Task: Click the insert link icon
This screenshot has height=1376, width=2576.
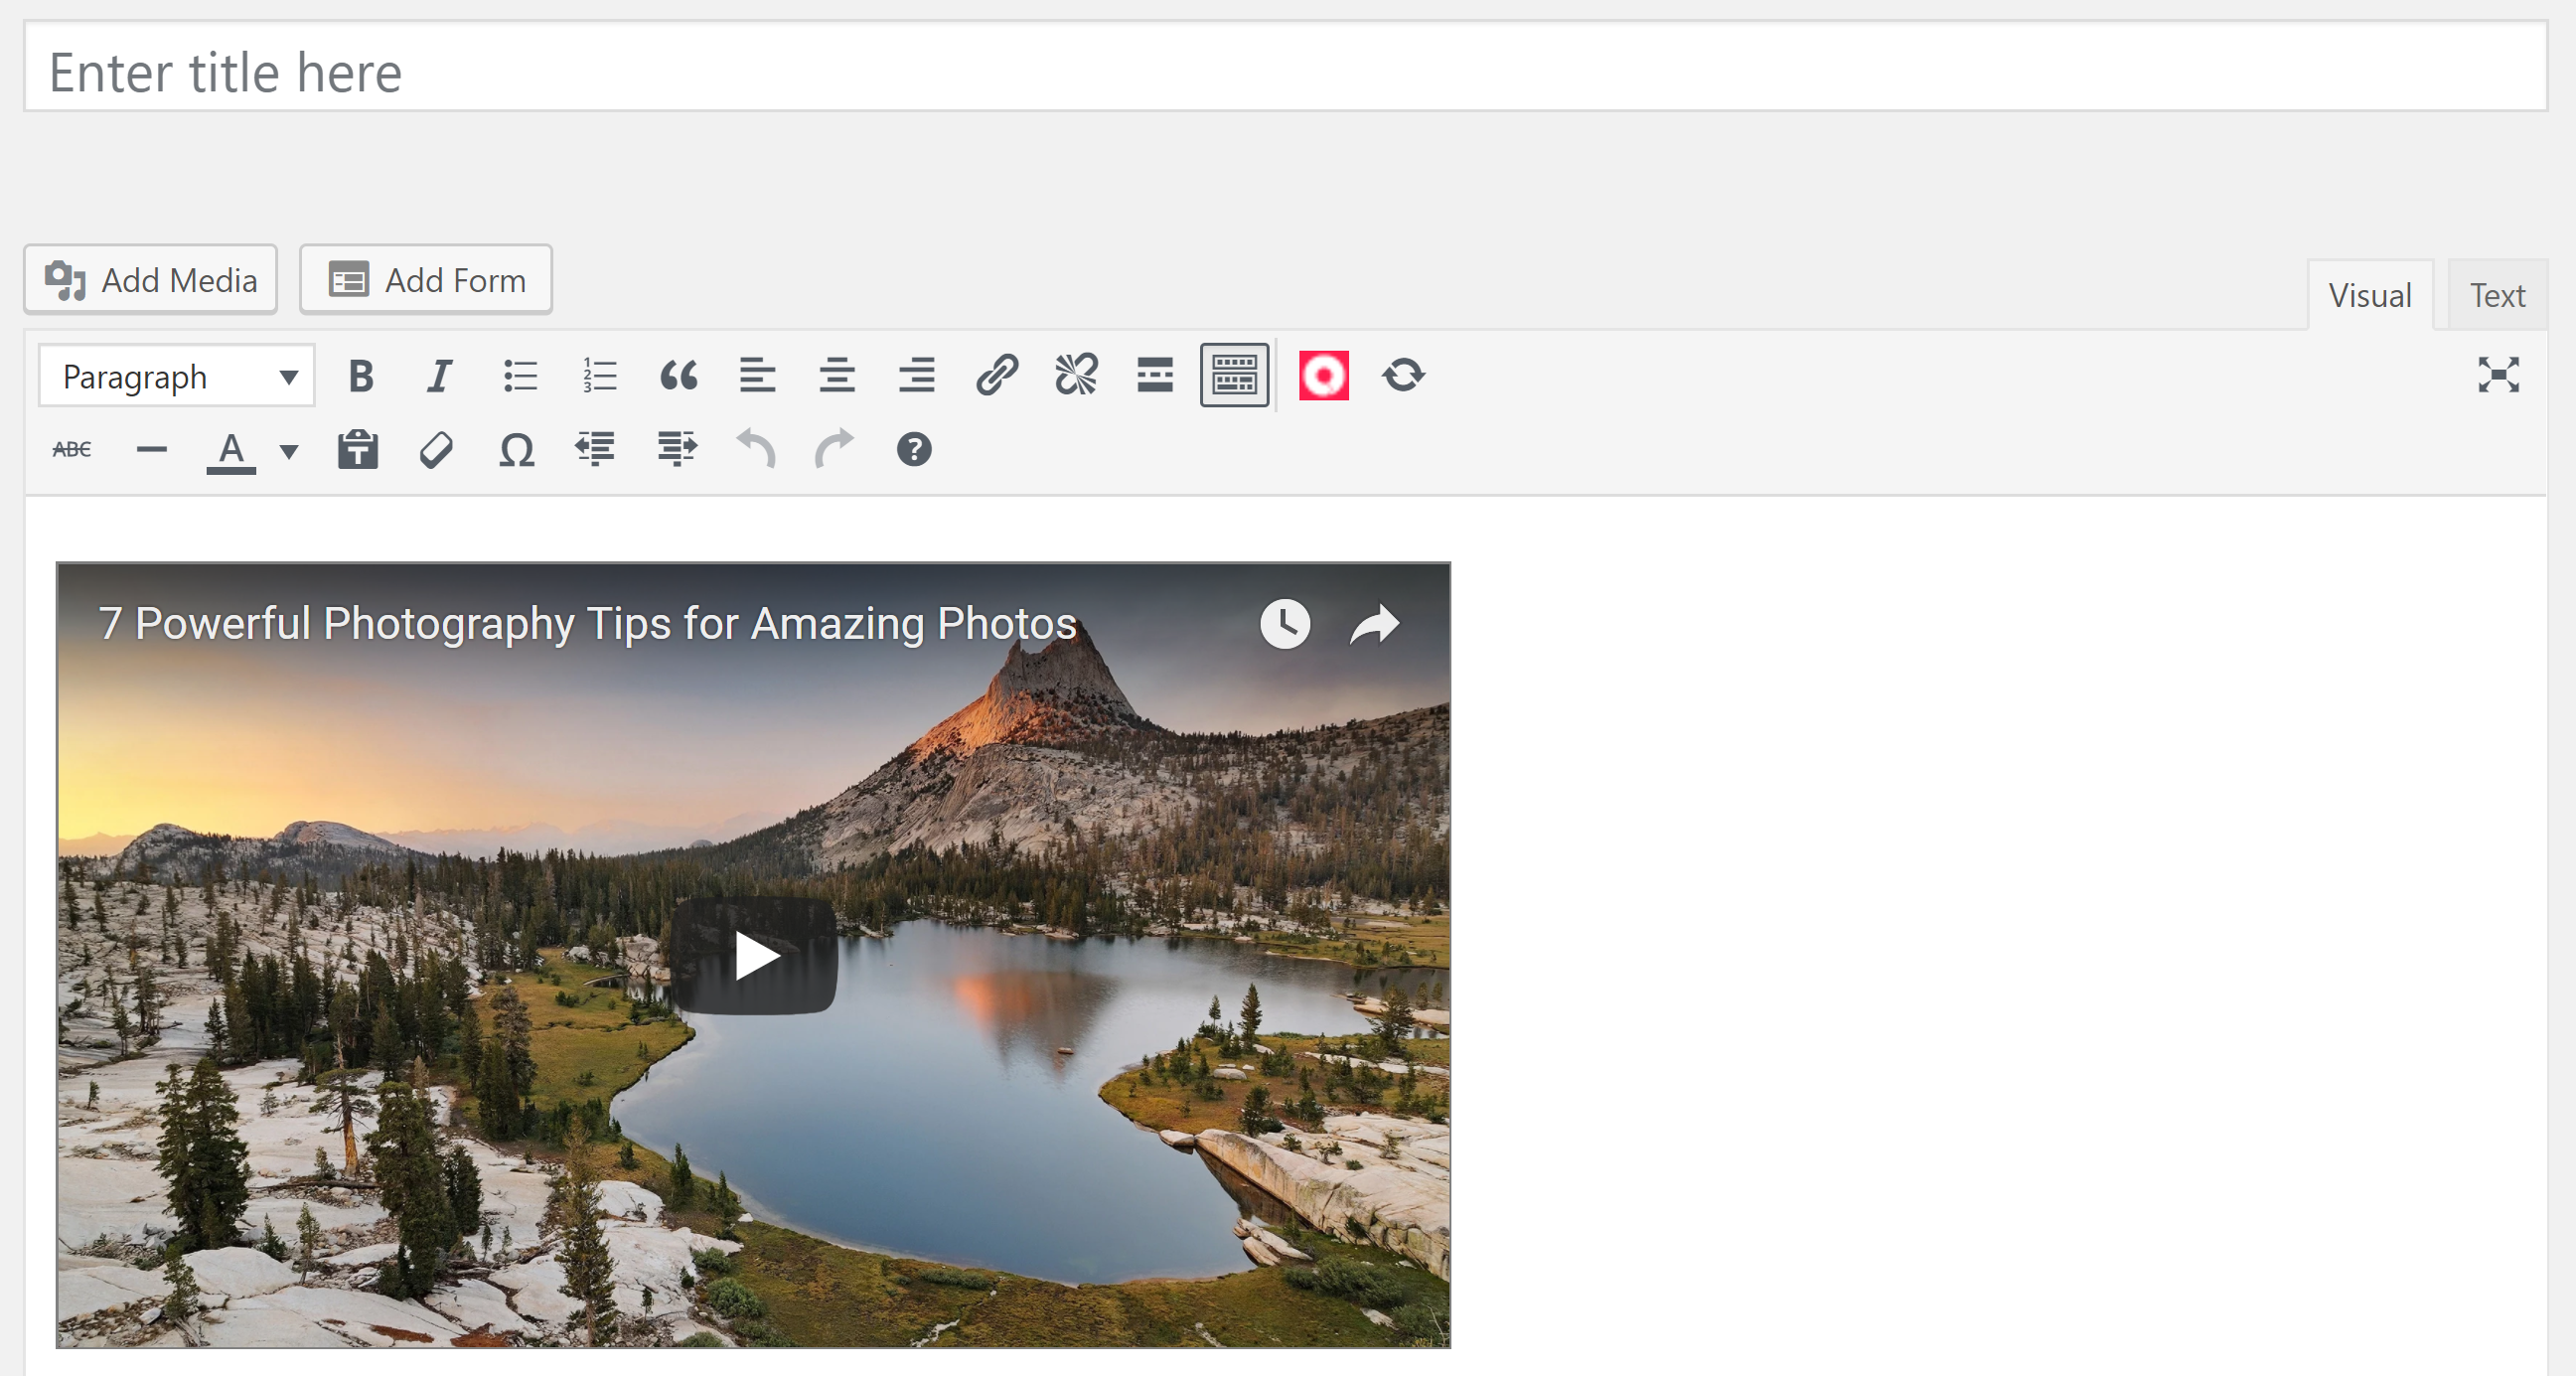Action: coord(996,376)
